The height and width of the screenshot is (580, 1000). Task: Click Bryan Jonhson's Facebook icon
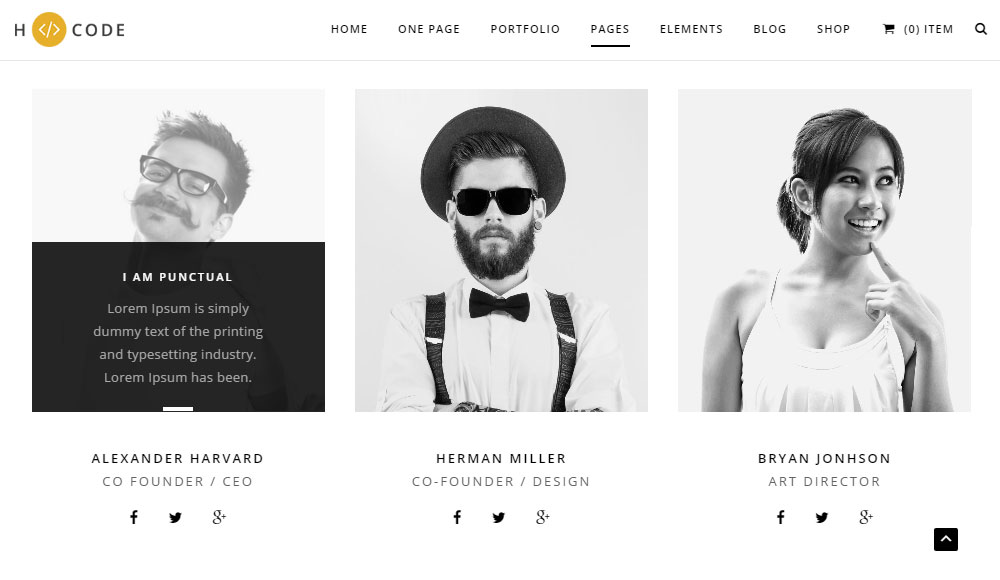point(781,517)
